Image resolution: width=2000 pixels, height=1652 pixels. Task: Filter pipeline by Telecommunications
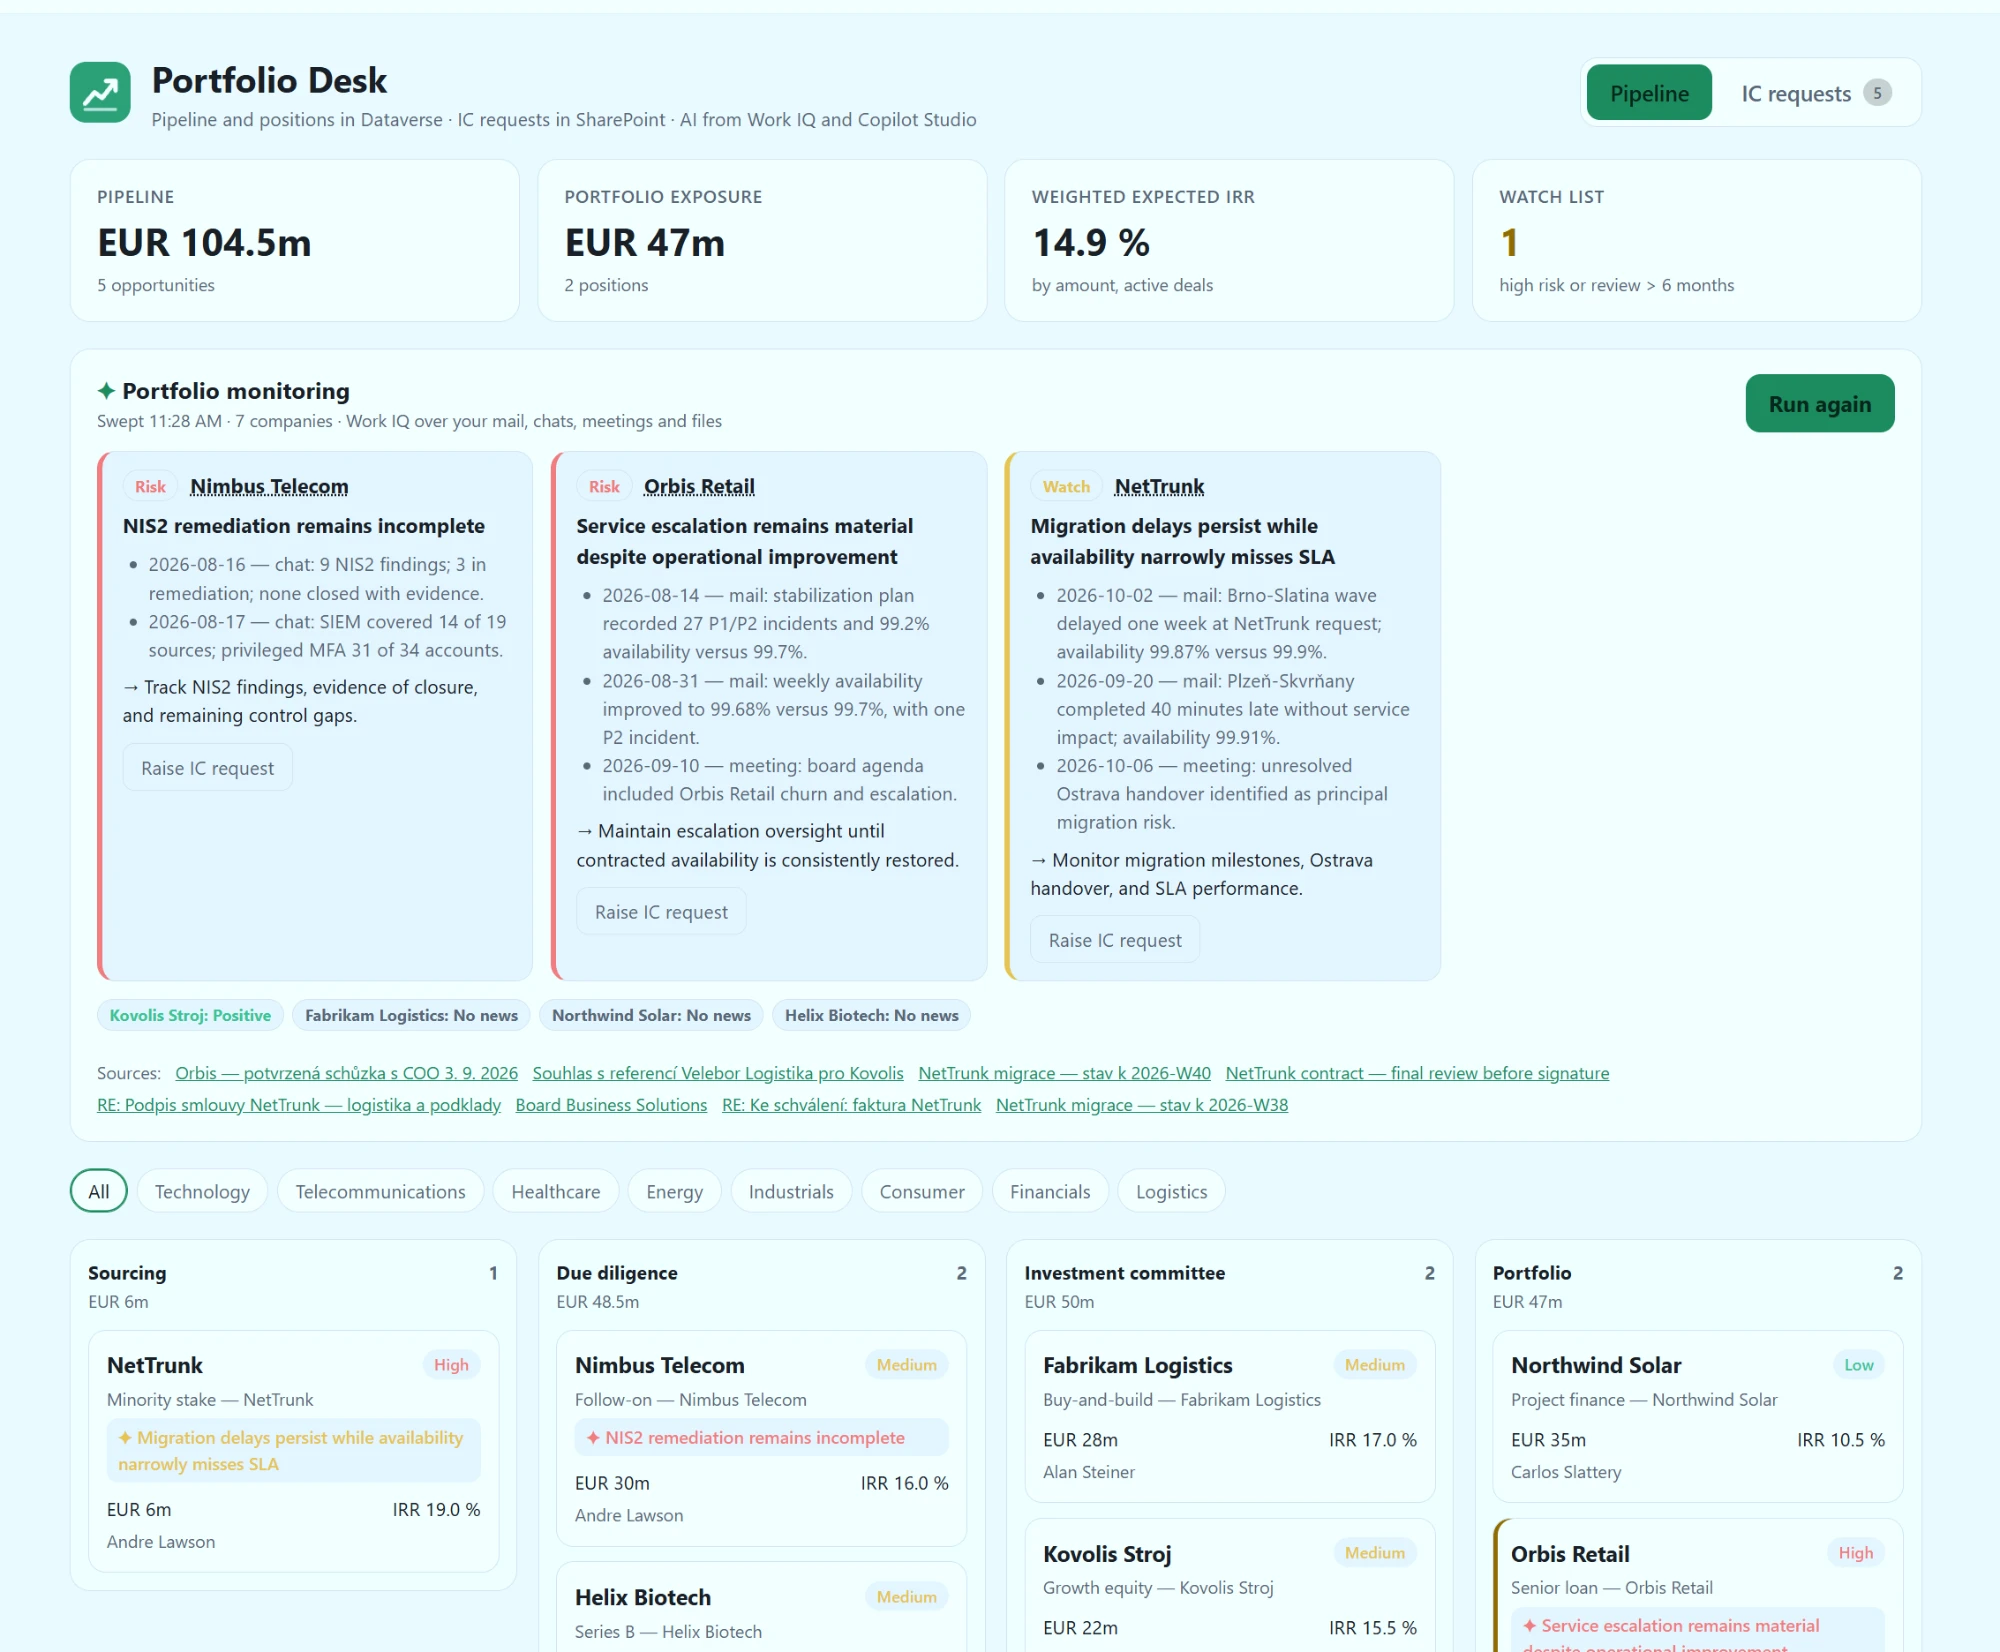(380, 1191)
